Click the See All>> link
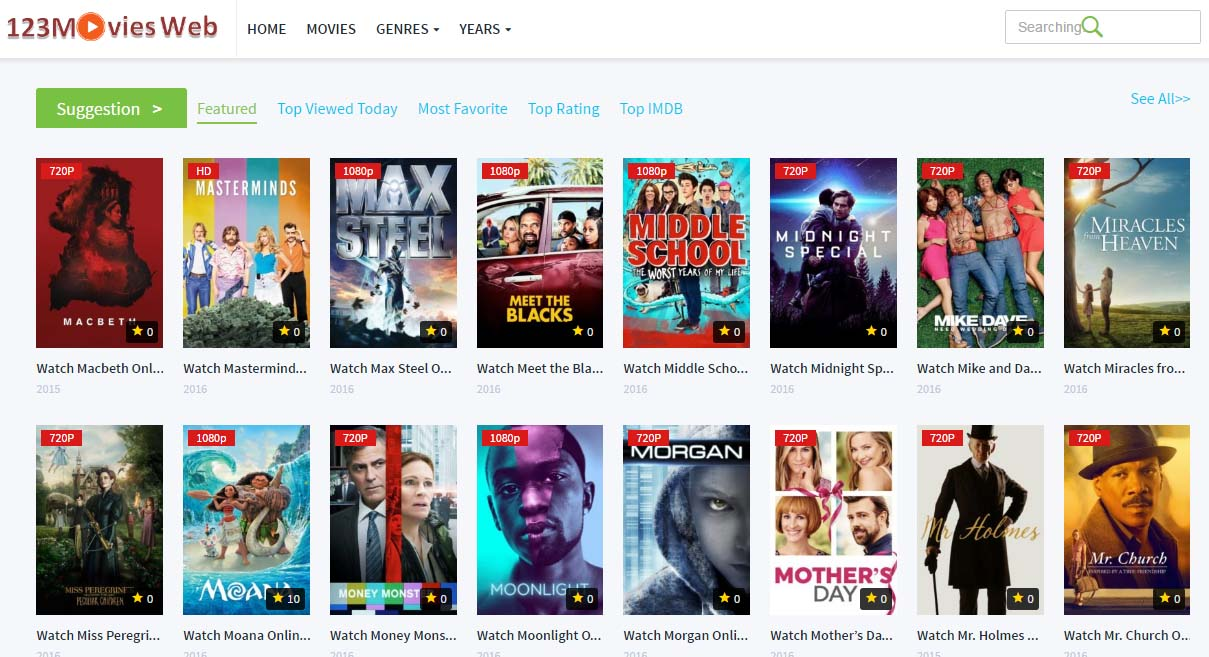The height and width of the screenshot is (657, 1209). tap(1160, 98)
